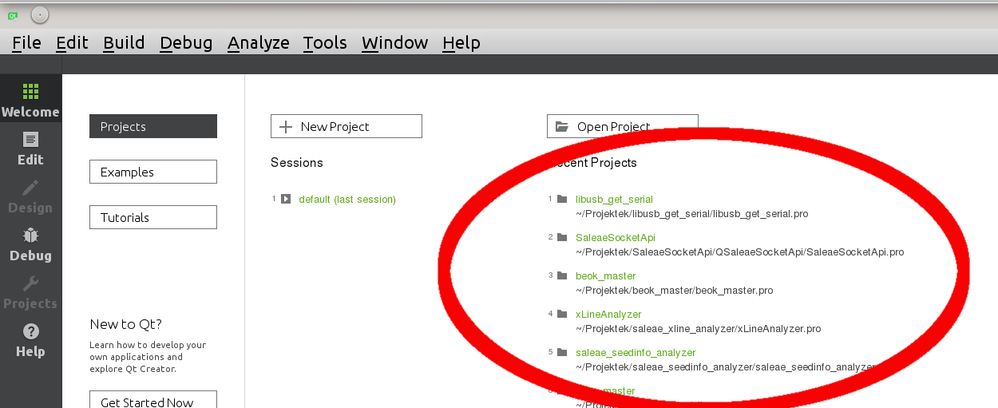The height and width of the screenshot is (408, 998).
Task: Open Help mode question mark icon
Action: [x=31, y=332]
